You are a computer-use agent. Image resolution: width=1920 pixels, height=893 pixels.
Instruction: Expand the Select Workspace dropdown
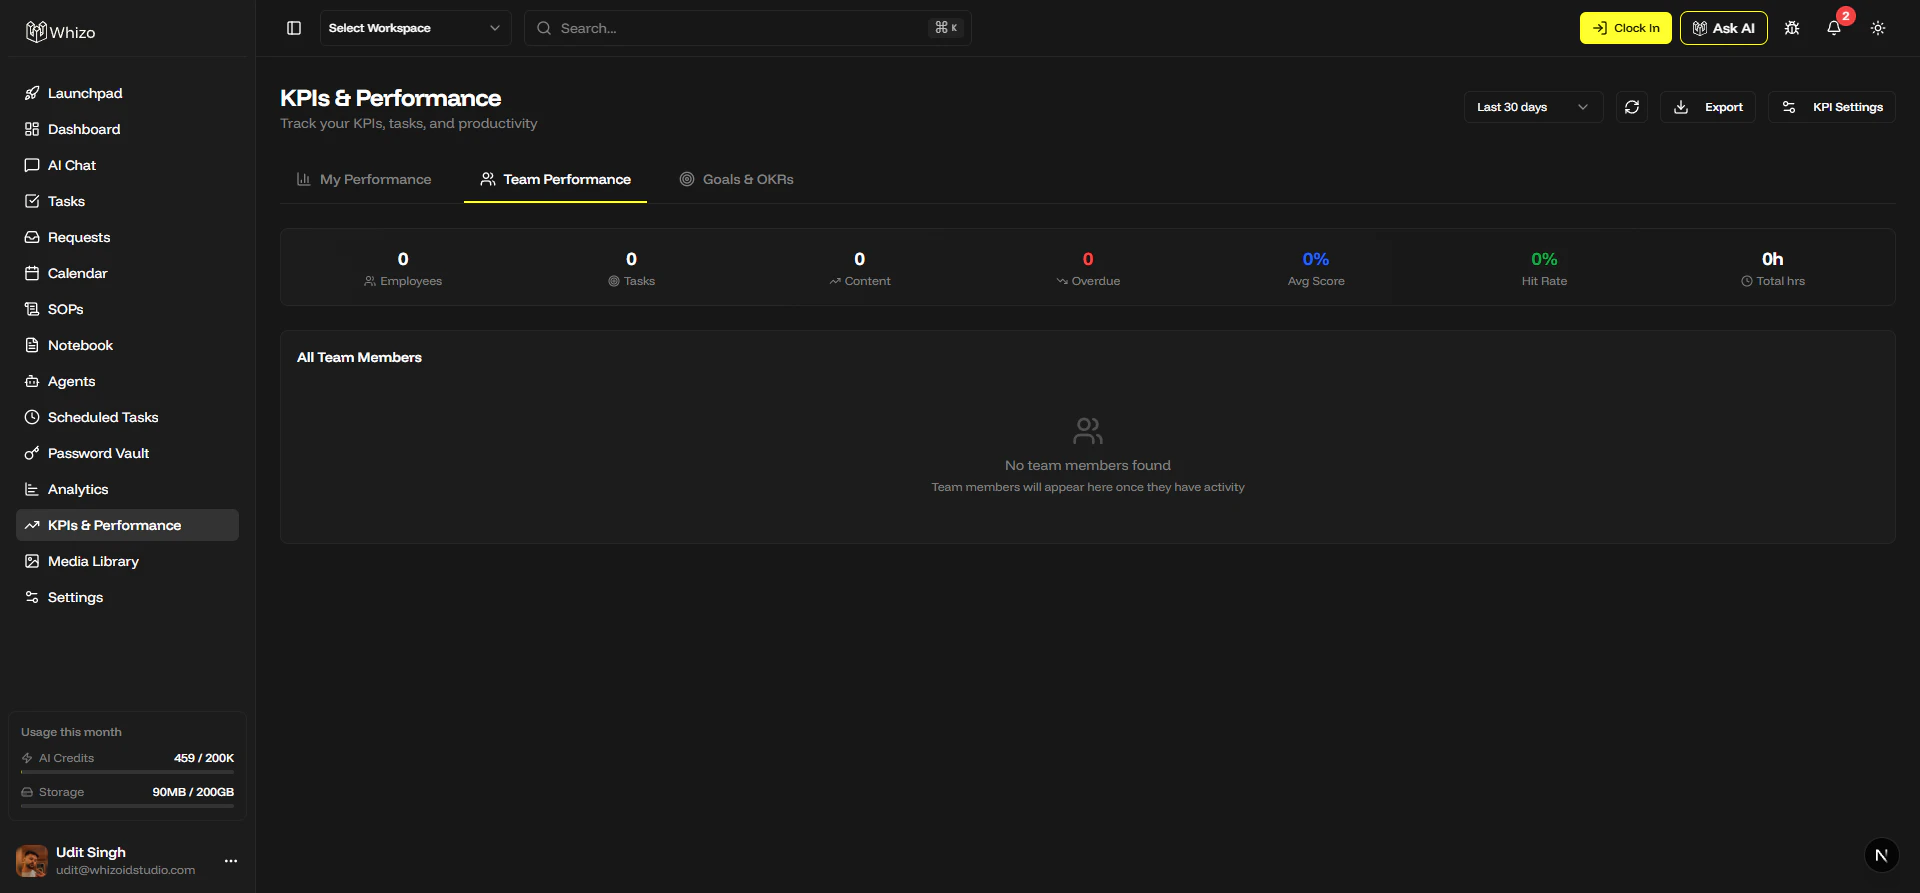pyautogui.click(x=415, y=28)
